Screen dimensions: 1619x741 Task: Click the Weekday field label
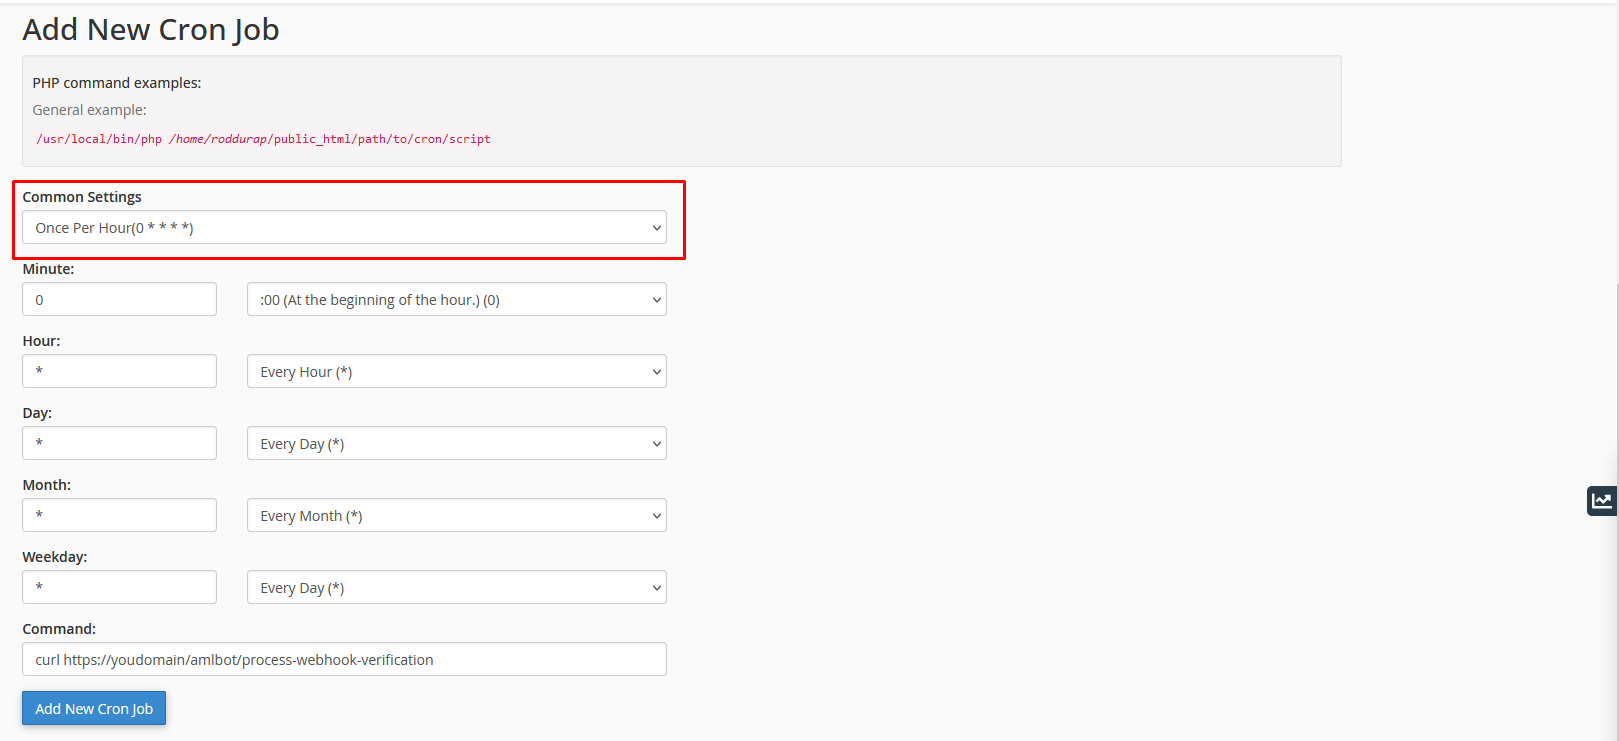click(55, 557)
